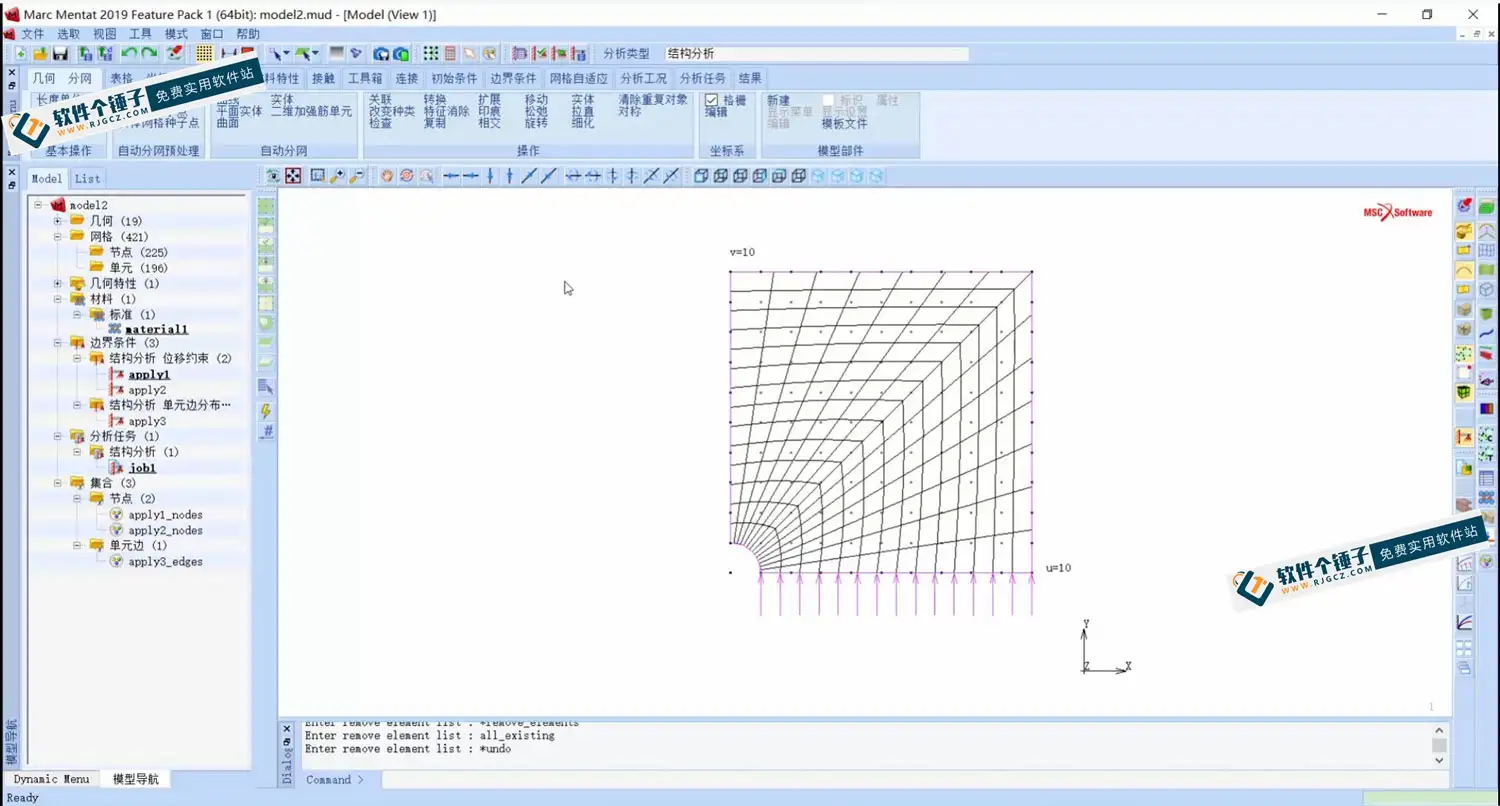Image resolution: width=1500 pixels, height=806 pixels.
Task: Click the Zoom in magnifier icon
Action: (337, 176)
